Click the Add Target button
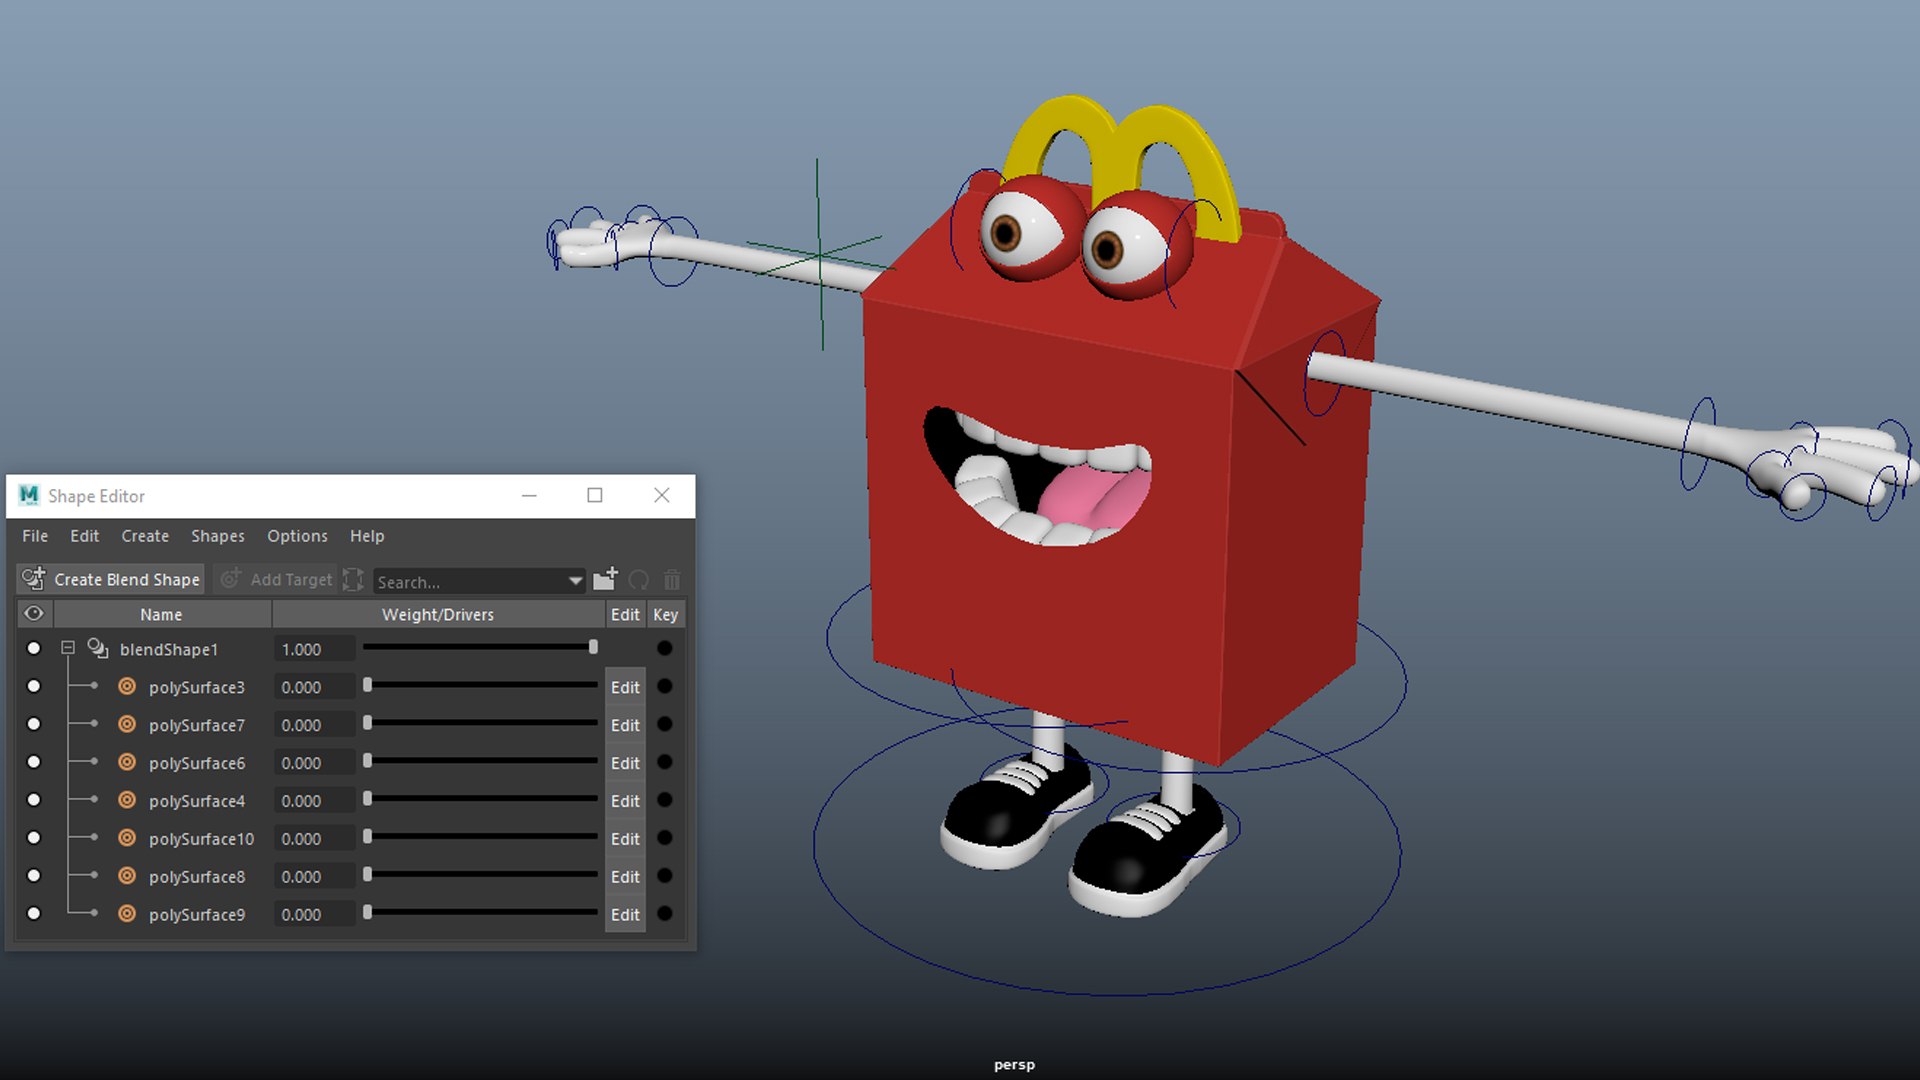Screen dimensions: 1920x1080 point(277,579)
